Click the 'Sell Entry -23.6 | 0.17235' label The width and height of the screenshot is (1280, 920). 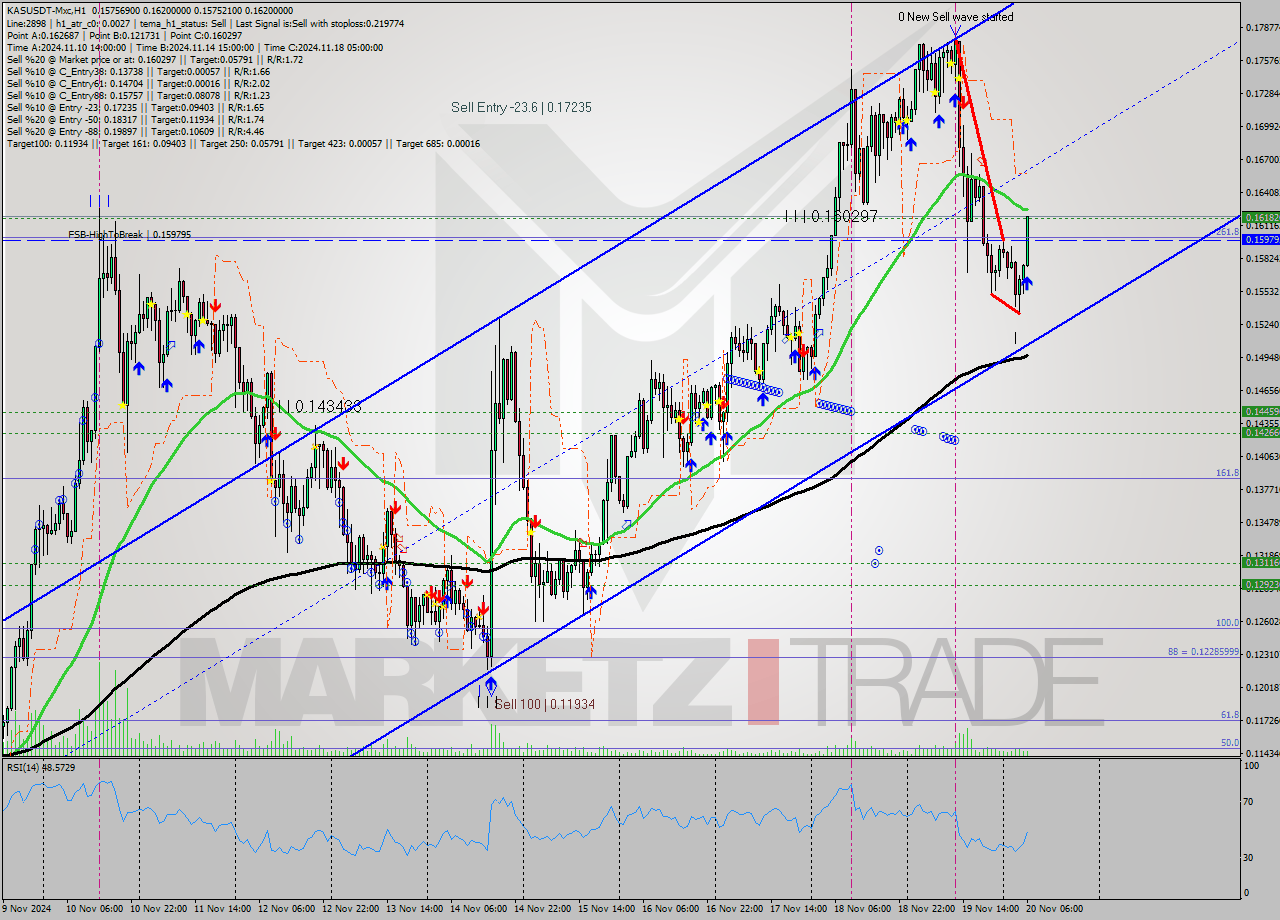(521, 107)
